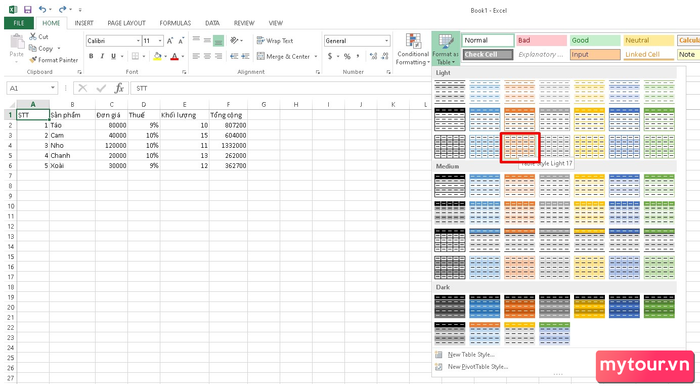Click the Redo arrow icon

[x=62, y=9]
